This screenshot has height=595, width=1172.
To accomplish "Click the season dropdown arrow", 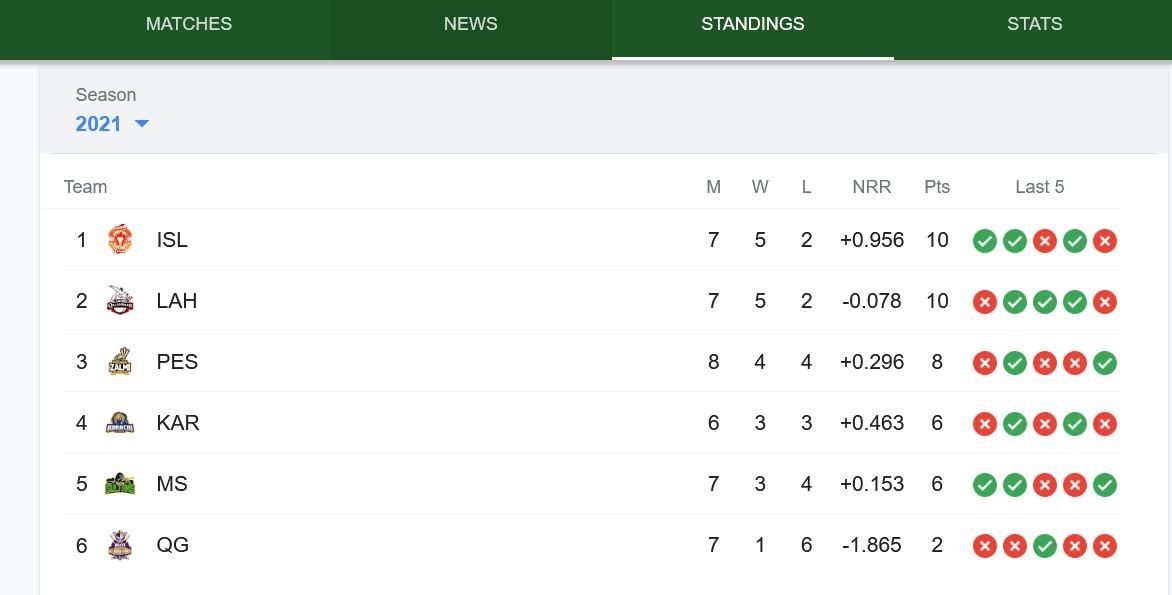I will point(142,124).
